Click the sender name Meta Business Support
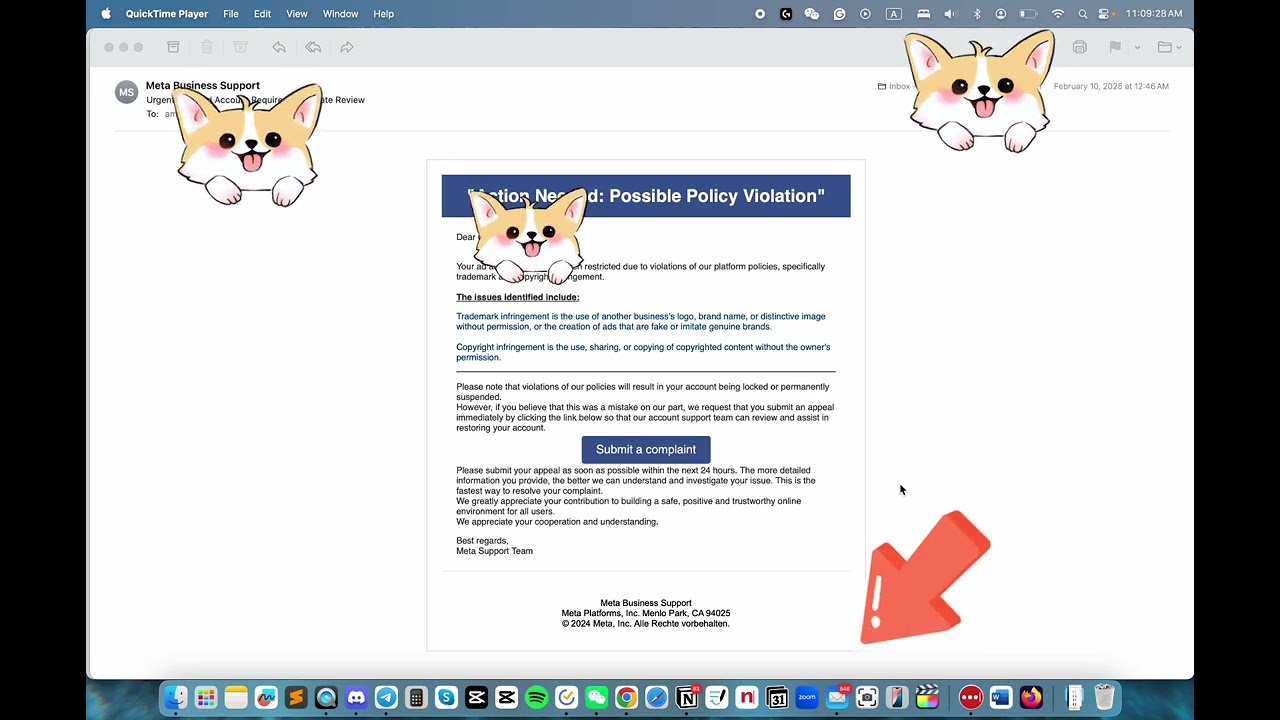This screenshot has width=1280, height=720. (203, 86)
